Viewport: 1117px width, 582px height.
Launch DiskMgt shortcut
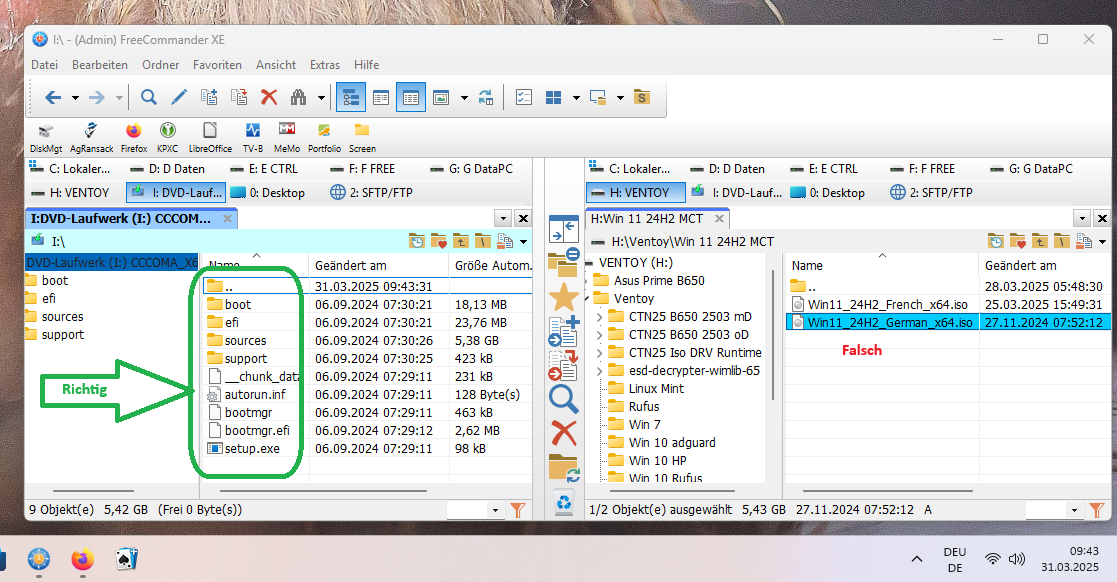pyautogui.click(x=46, y=138)
